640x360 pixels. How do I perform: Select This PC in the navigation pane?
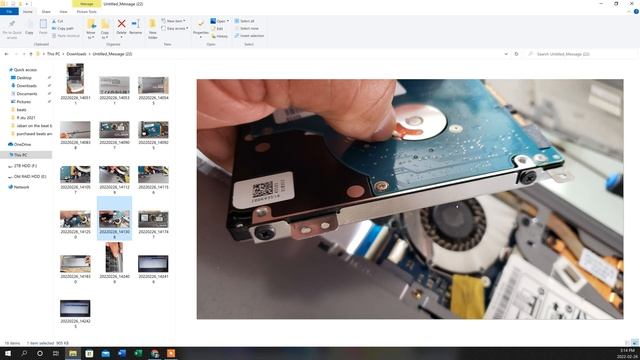point(20,155)
